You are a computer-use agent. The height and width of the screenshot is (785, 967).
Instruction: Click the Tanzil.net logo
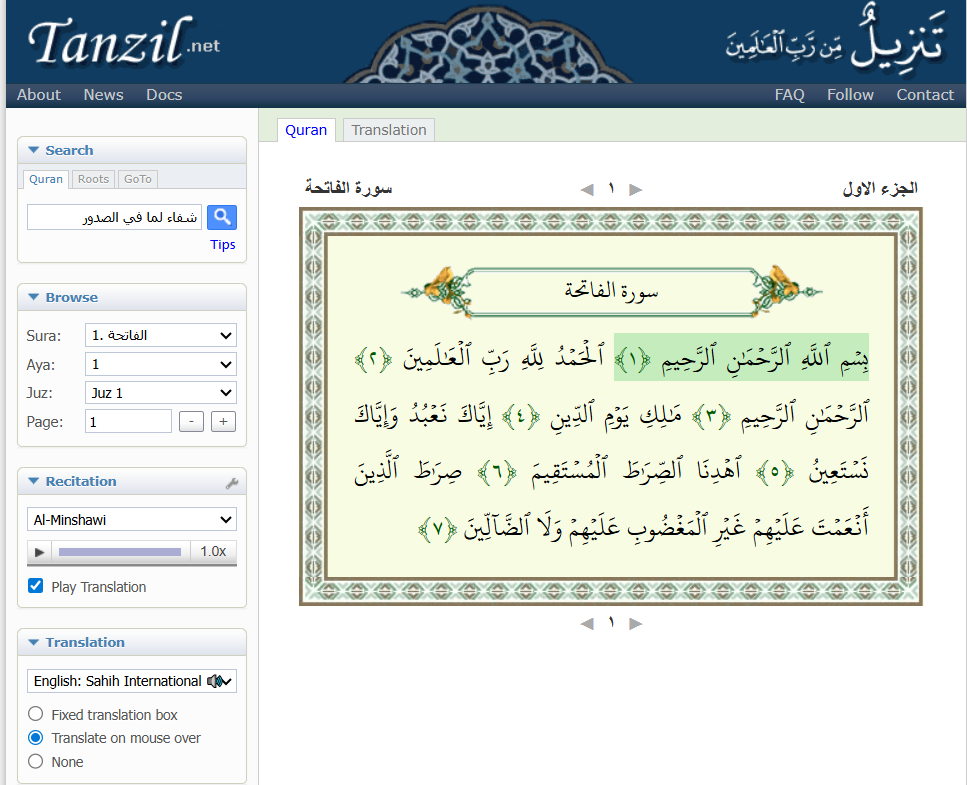coord(123,42)
